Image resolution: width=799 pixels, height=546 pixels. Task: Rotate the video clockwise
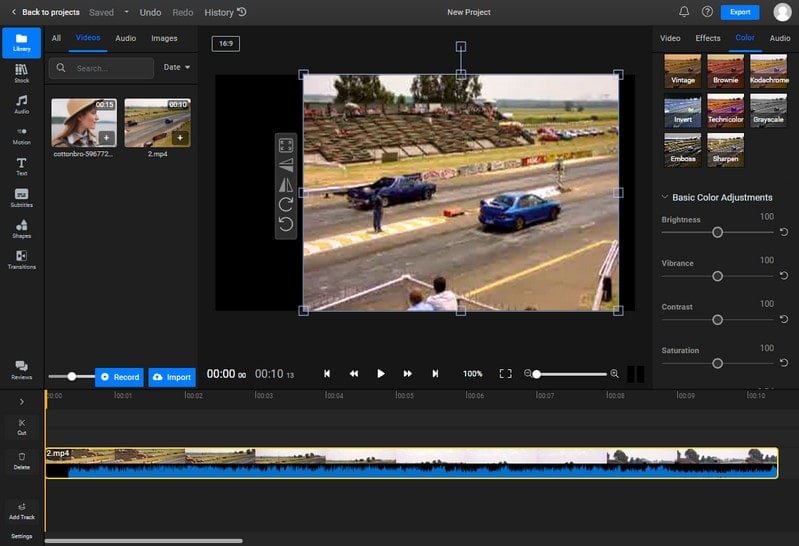(x=286, y=204)
